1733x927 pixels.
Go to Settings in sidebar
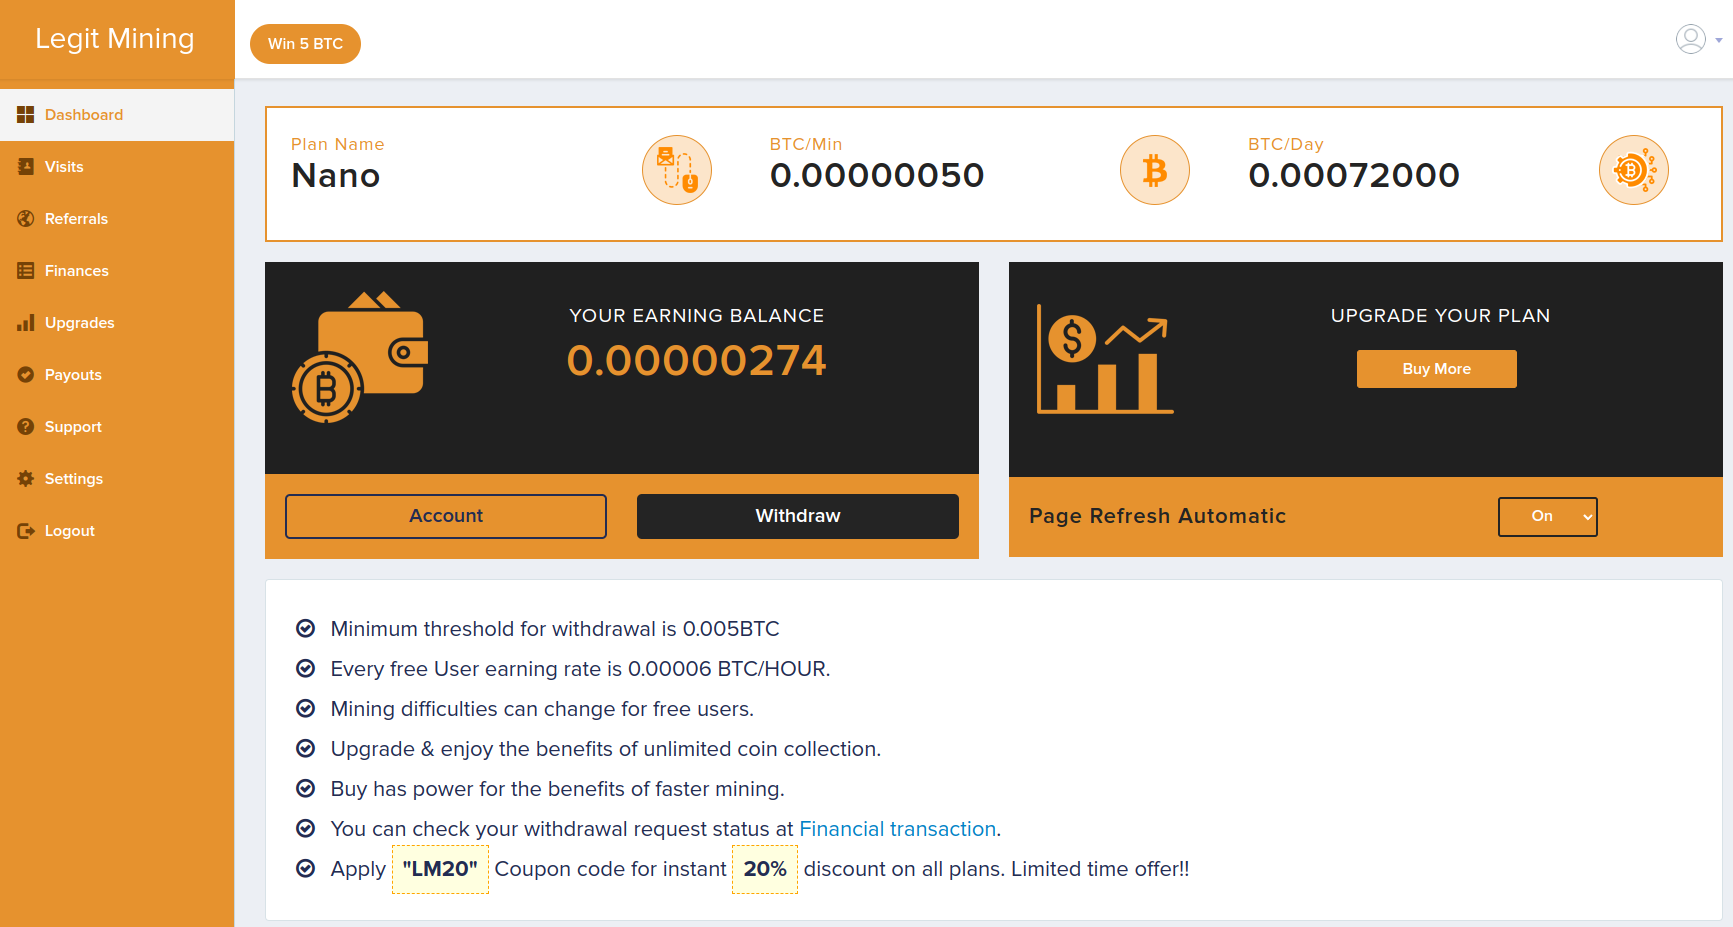(117, 479)
